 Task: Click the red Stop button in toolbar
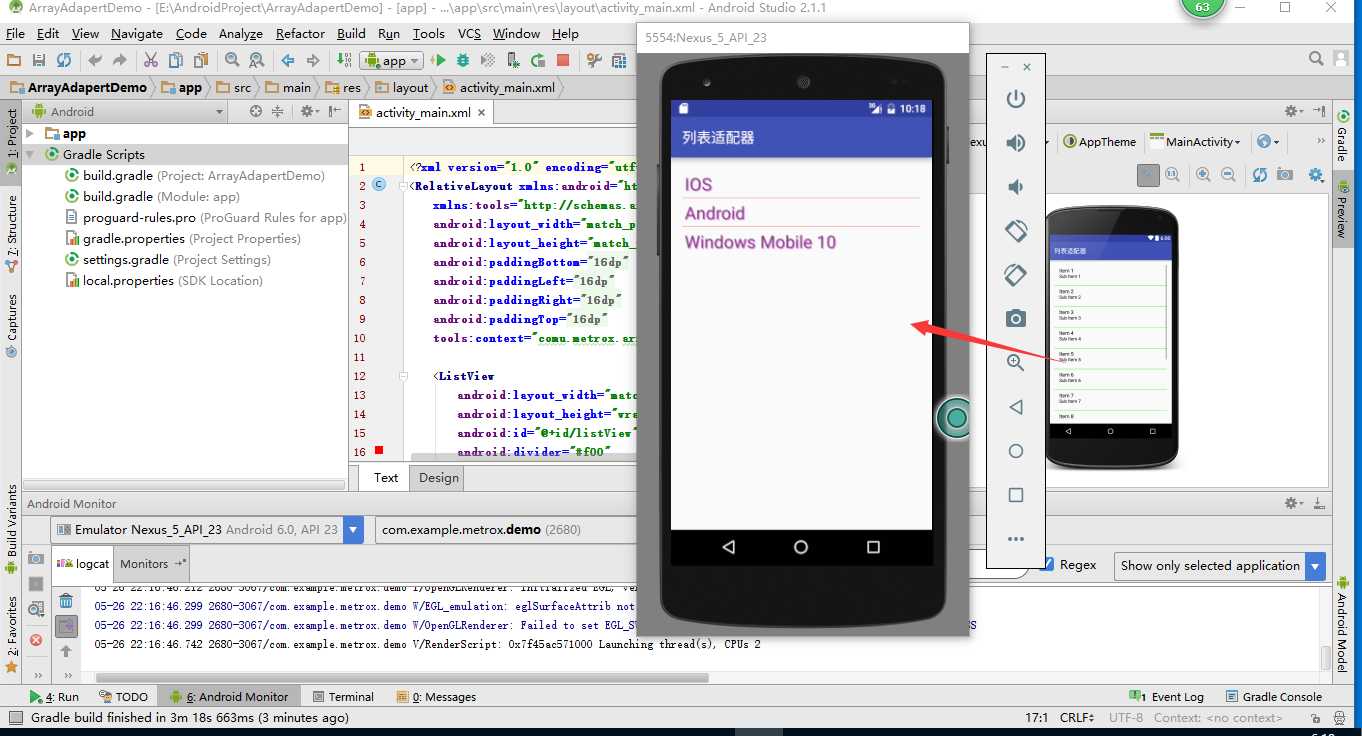point(563,60)
